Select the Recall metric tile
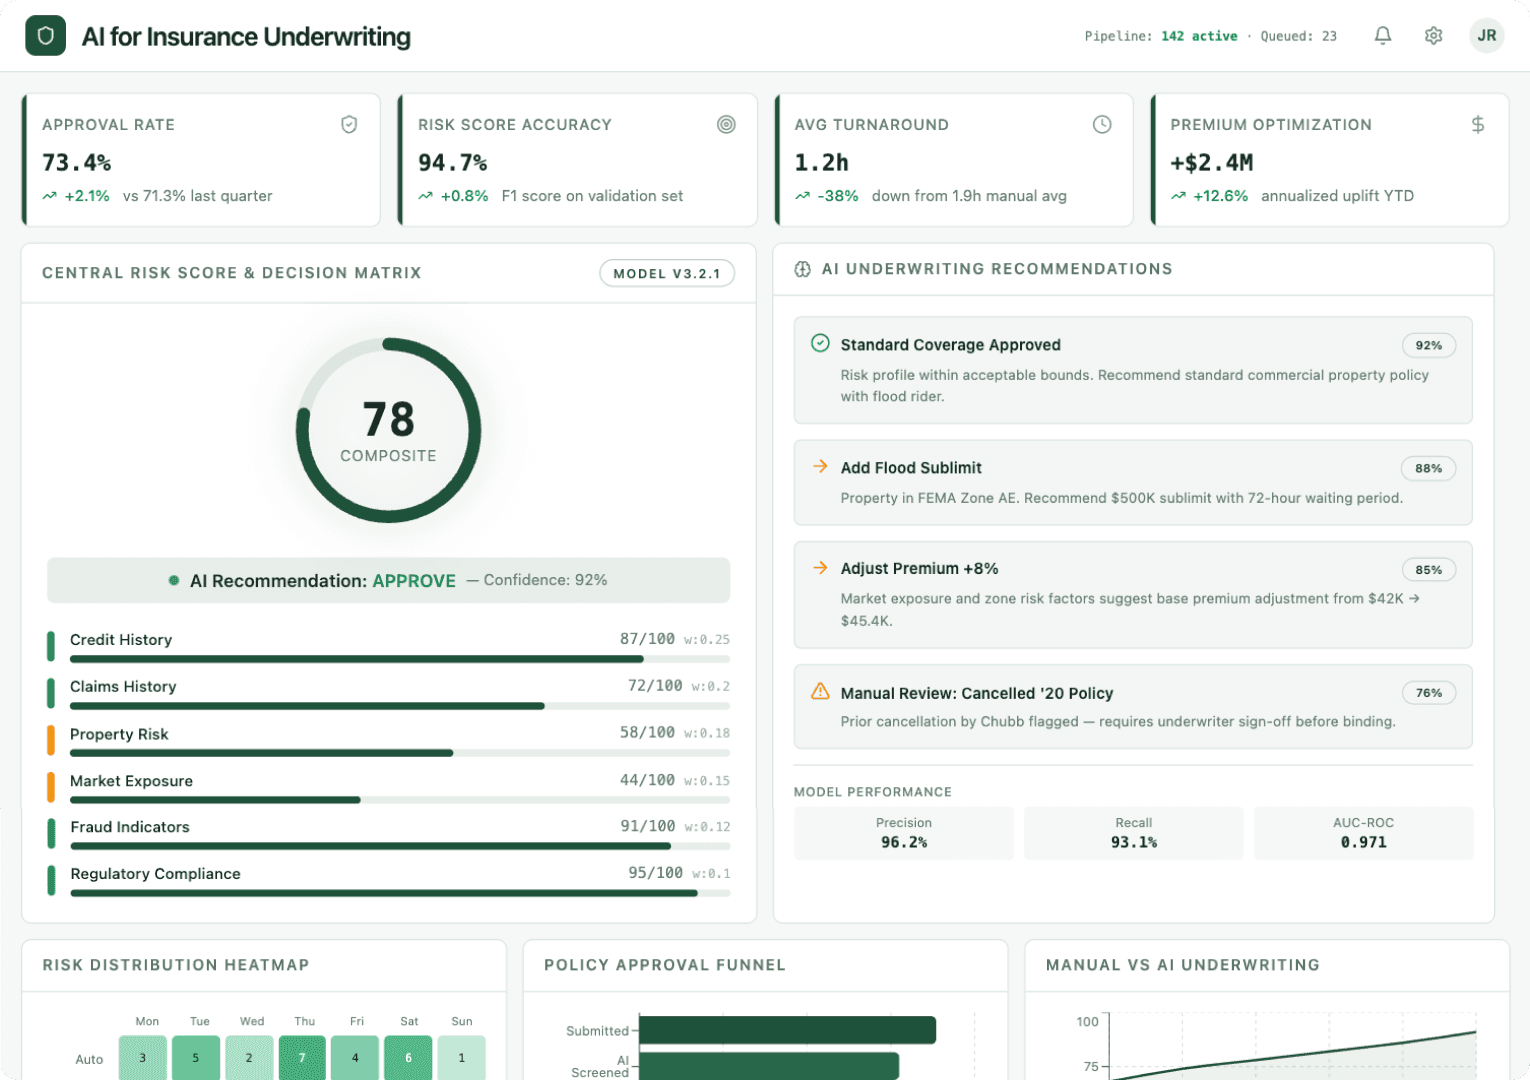The width and height of the screenshot is (1530, 1080). (1133, 833)
